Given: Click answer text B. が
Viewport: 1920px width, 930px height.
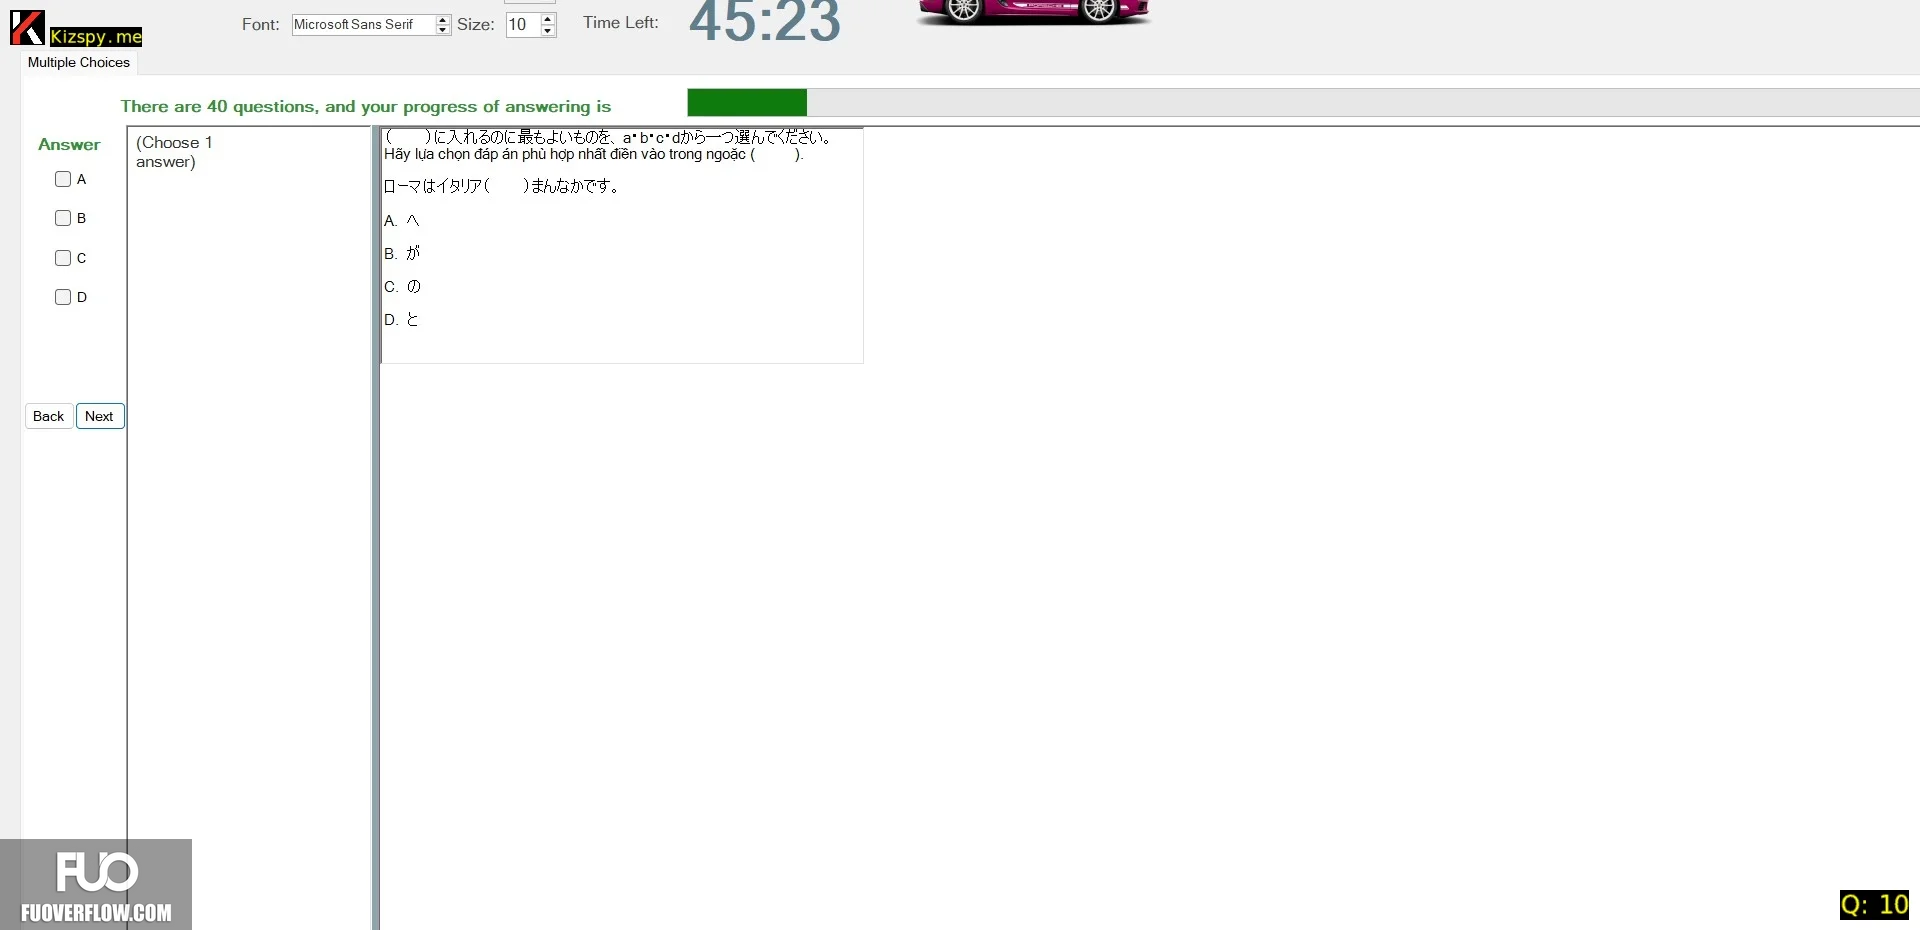Looking at the screenshot, I should [x=402, y=254].
